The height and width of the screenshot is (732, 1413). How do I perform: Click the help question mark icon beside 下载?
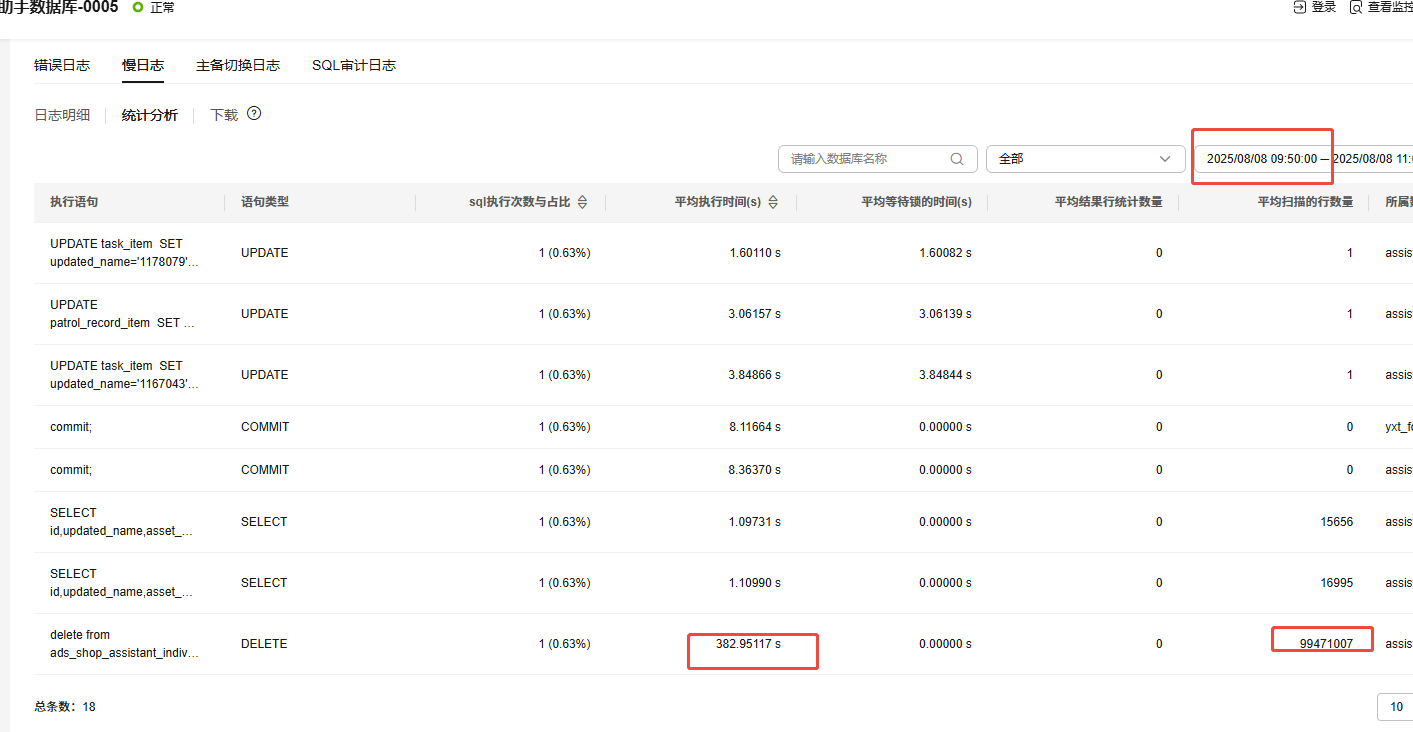(254, 114)
